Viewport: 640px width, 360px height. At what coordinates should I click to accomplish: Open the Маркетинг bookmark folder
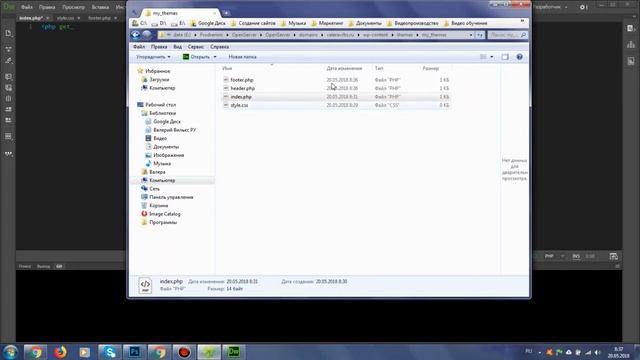point(327,23)
